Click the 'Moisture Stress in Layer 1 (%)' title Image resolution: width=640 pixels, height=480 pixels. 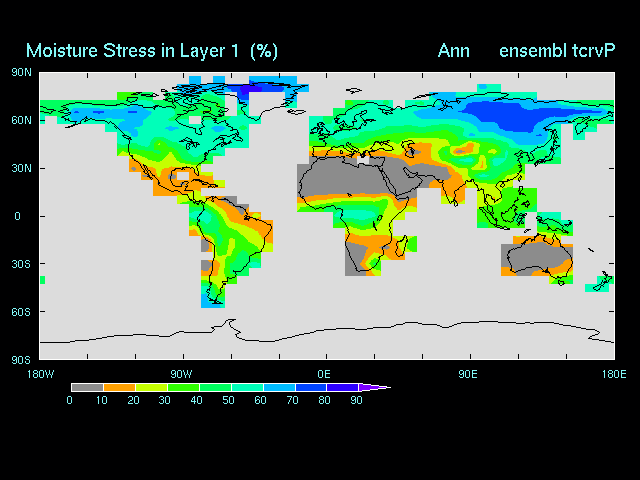point(152,50)
